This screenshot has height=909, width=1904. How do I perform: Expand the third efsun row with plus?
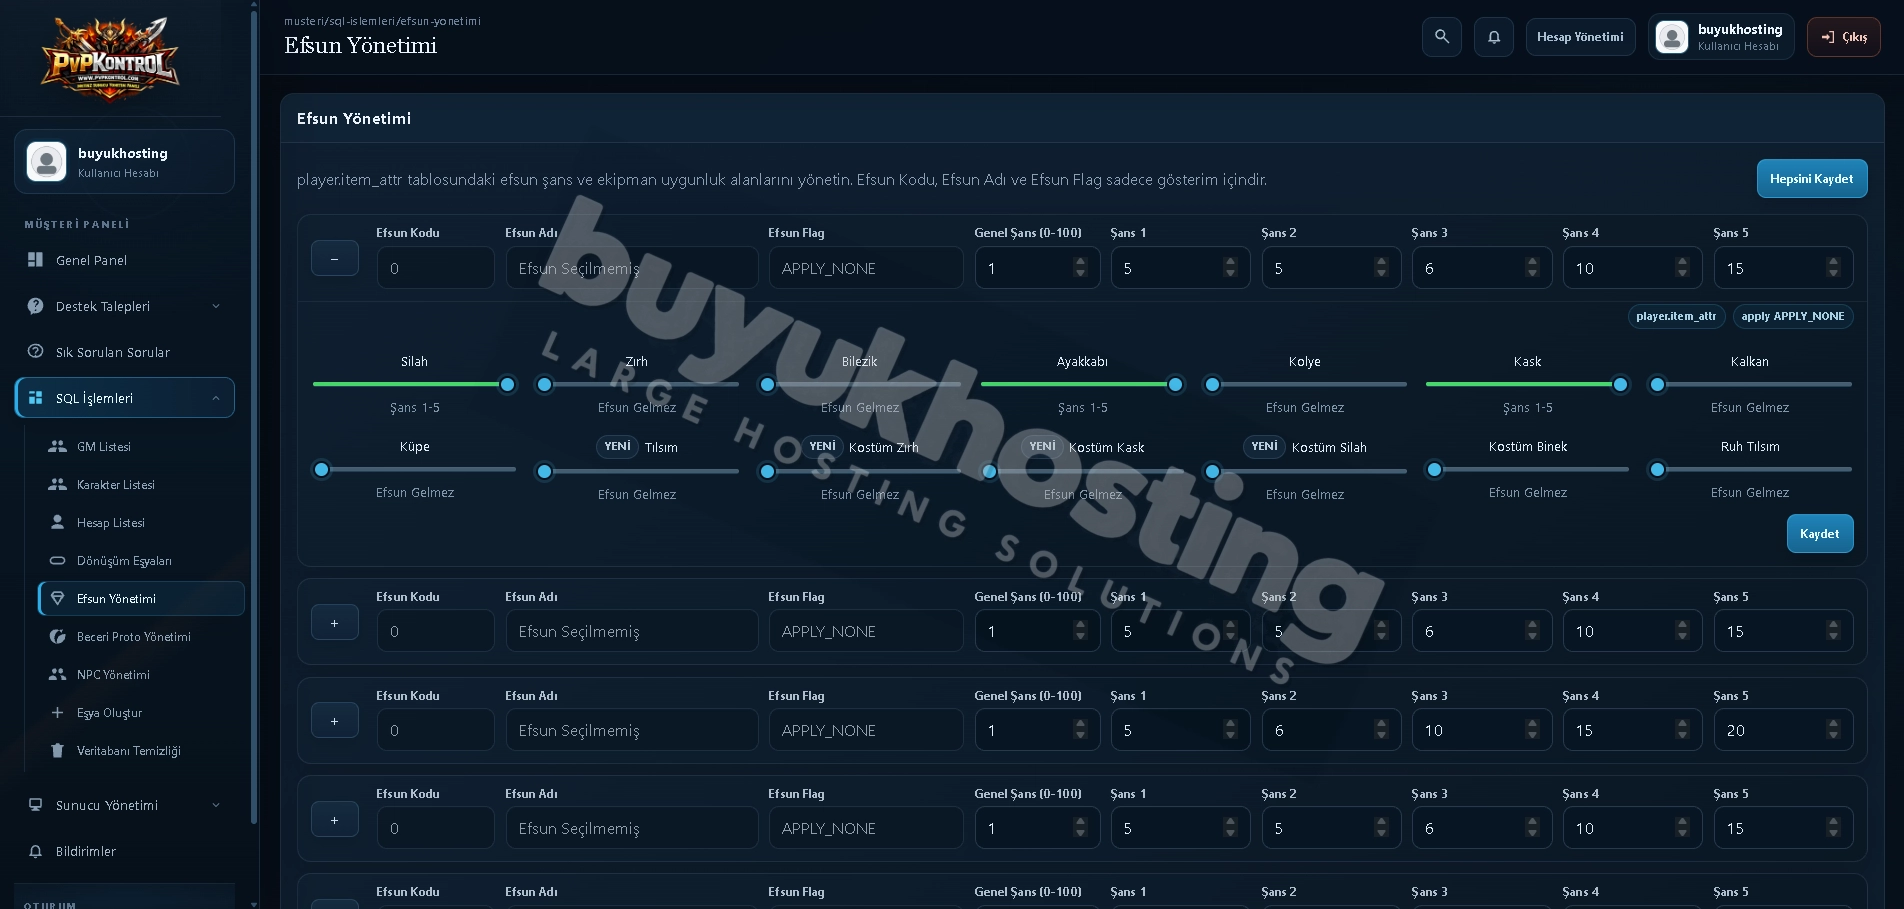coord(334,721)
